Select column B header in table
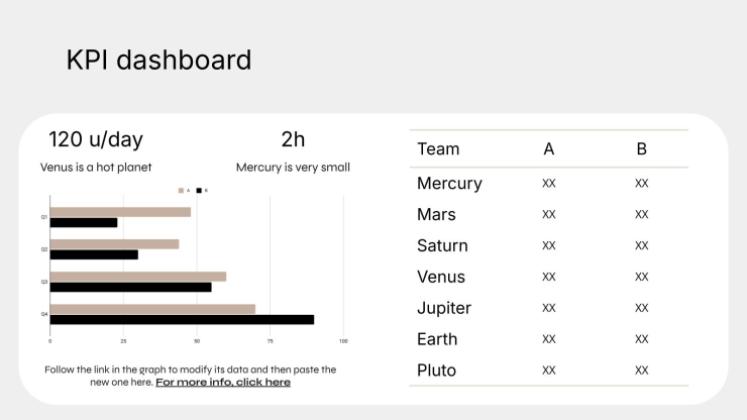This screenshot has width=747, height=420. coord(642,149)
